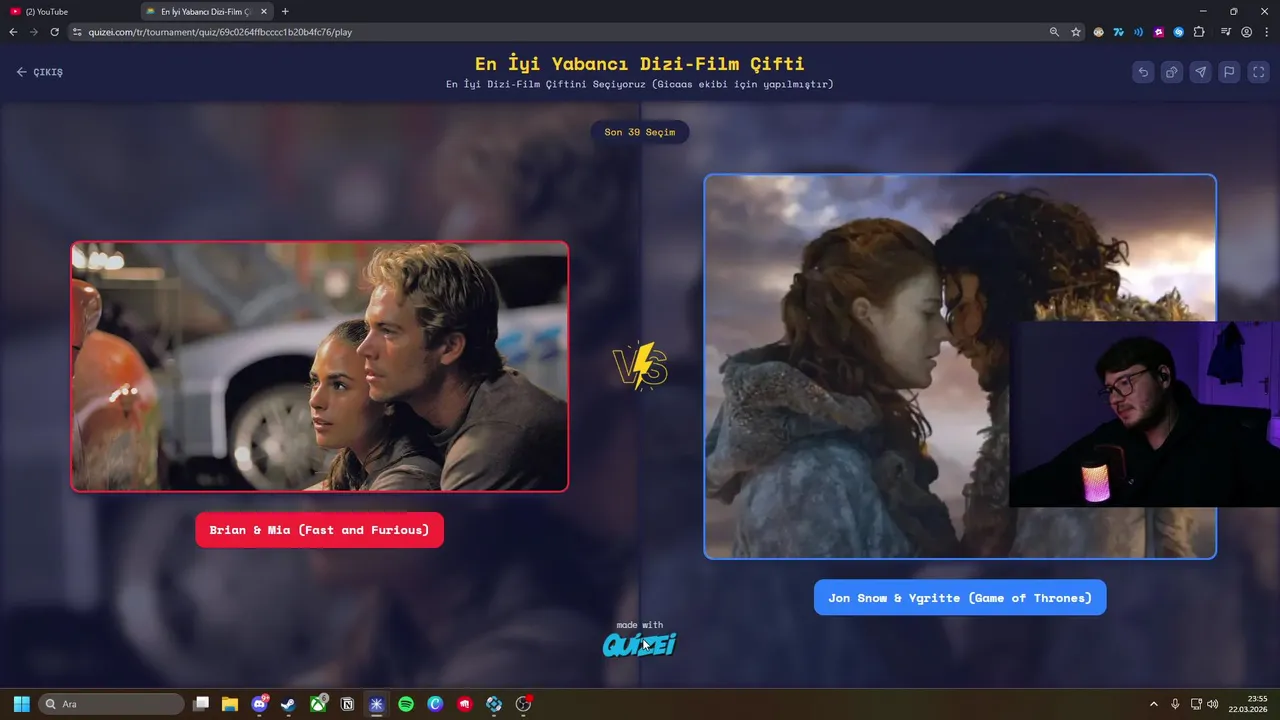Click the paper plane share icon

[x=1201, y=72]
